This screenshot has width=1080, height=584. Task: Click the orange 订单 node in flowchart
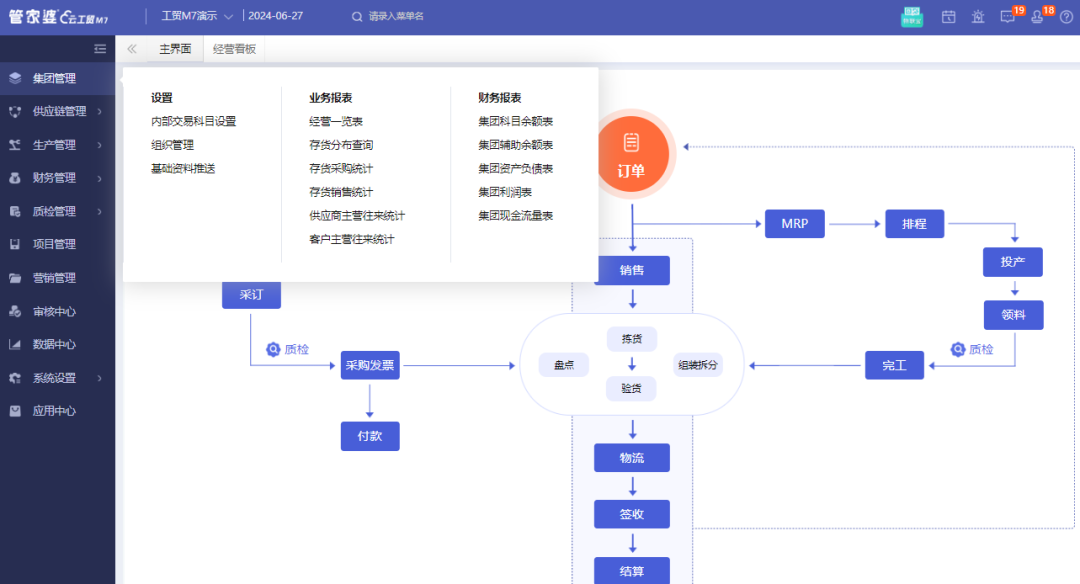click(633, 153)
